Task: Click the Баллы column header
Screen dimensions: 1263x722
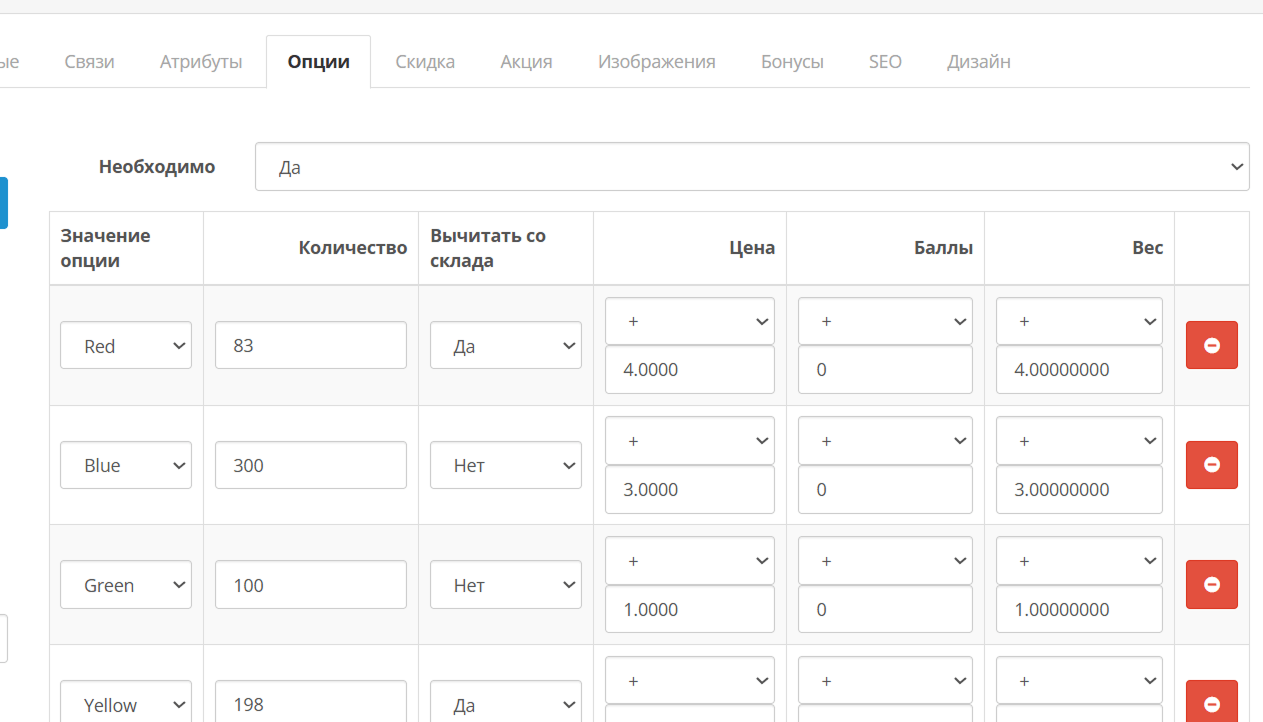Action: [944, 248]
